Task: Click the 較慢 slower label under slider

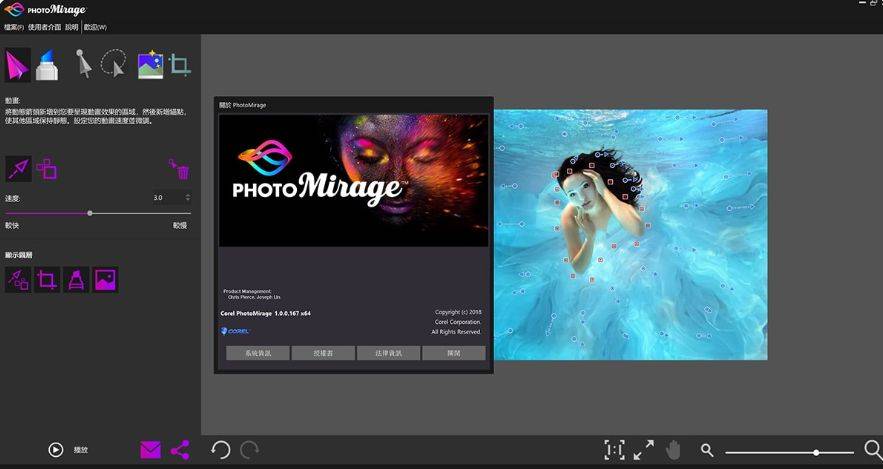Action: coord(180,225)
